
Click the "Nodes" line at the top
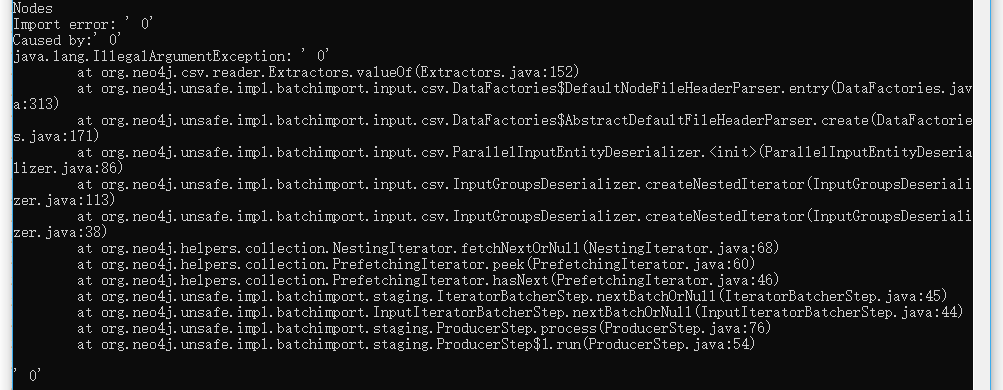pos(33,8)
